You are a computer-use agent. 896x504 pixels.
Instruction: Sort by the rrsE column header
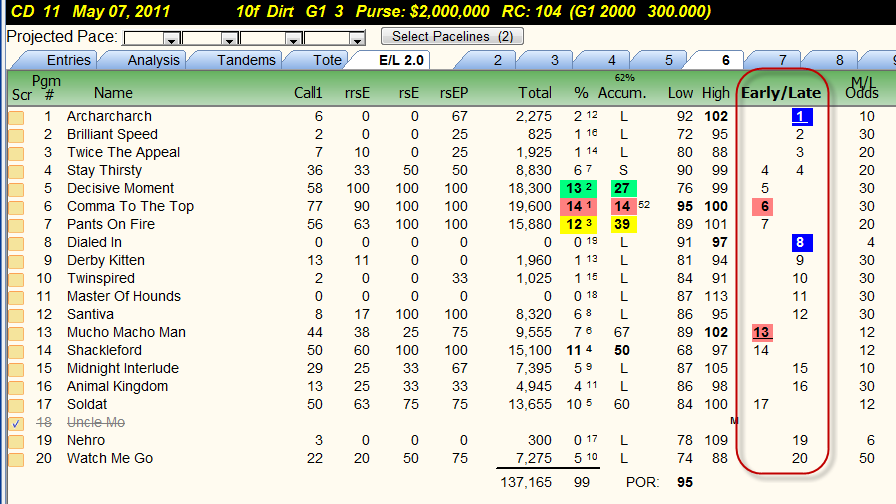click(357, 93)
